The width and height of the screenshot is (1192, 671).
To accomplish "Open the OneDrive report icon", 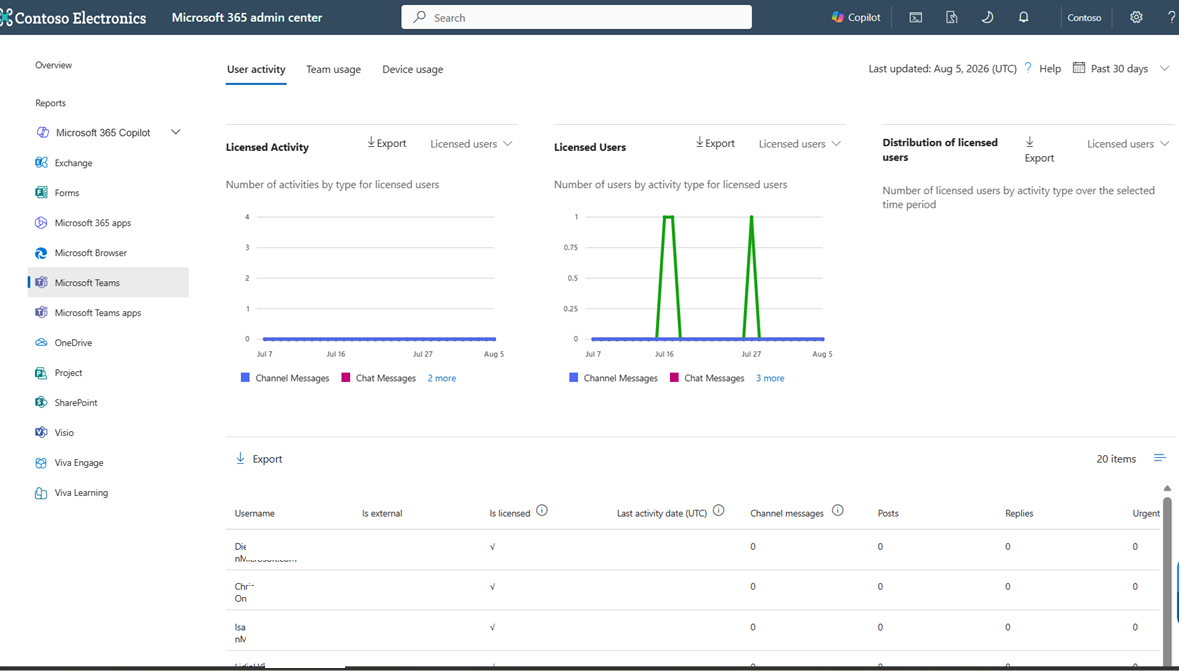I will pos(41,343).
